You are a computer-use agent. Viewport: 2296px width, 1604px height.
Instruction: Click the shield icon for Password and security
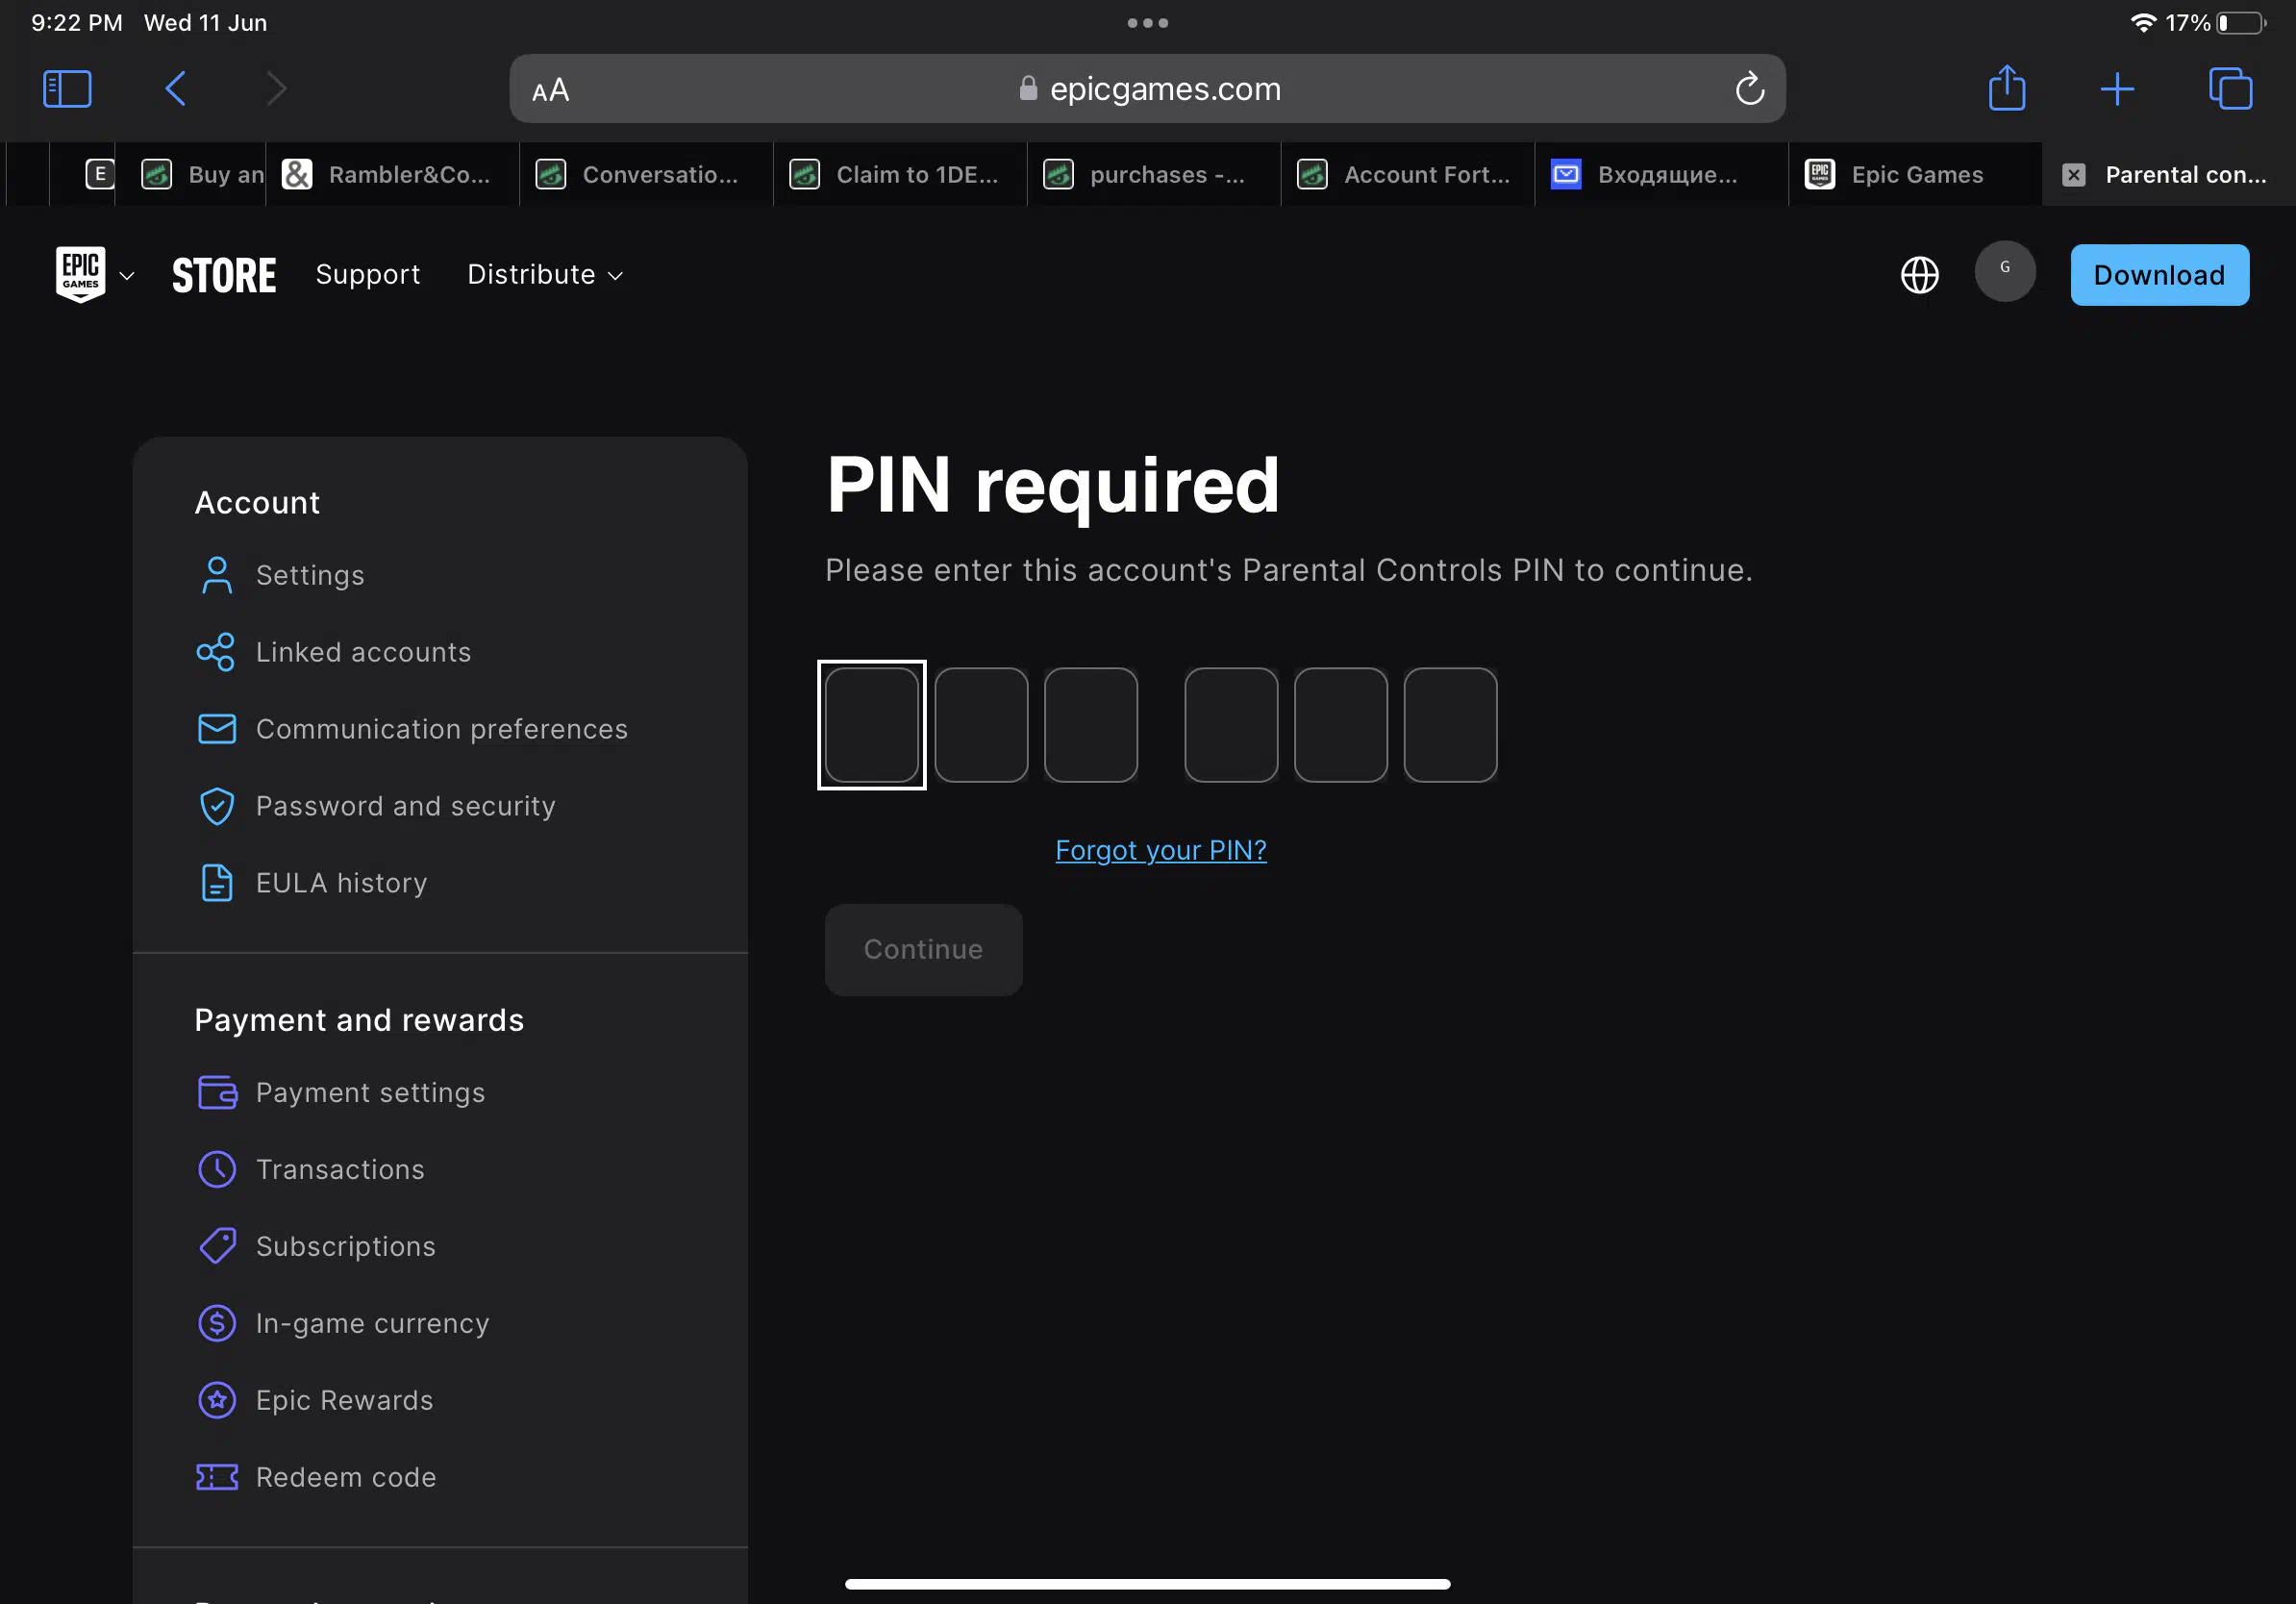click(x=217, y=806)
